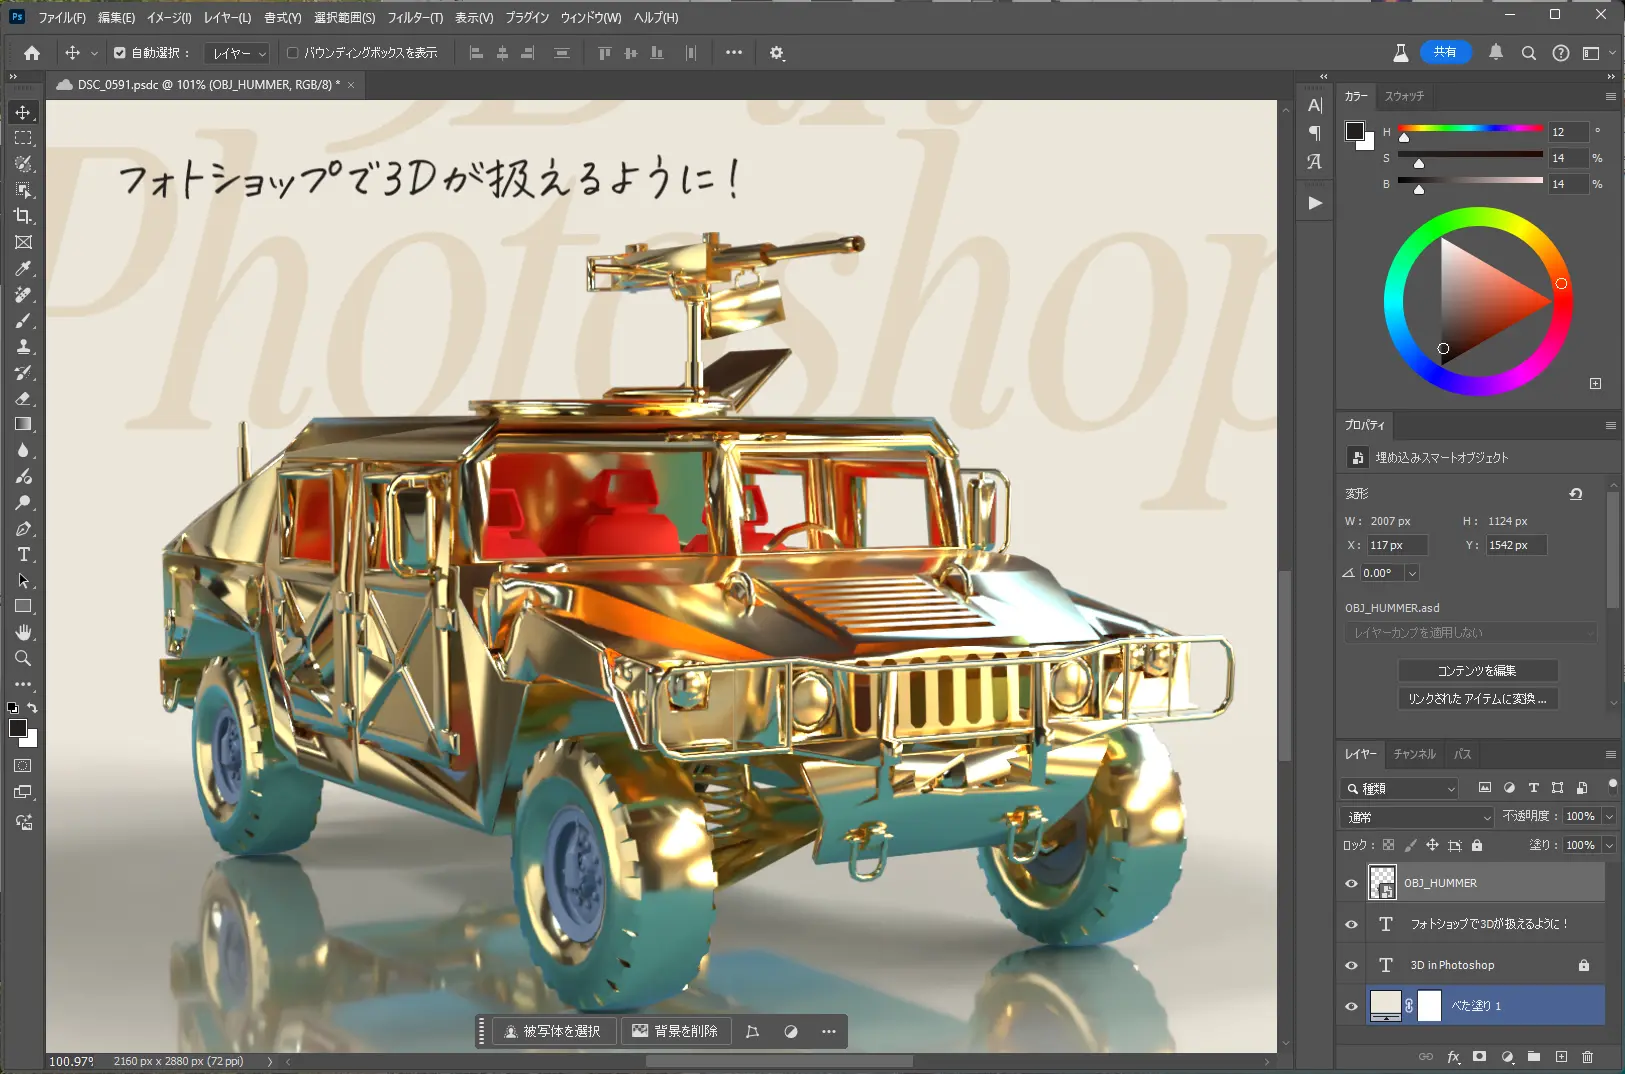Image resolution: width=1625 pixels, height=1074 pixels.
Task: Pick a hue on the color wheel
Action: 1561,284
